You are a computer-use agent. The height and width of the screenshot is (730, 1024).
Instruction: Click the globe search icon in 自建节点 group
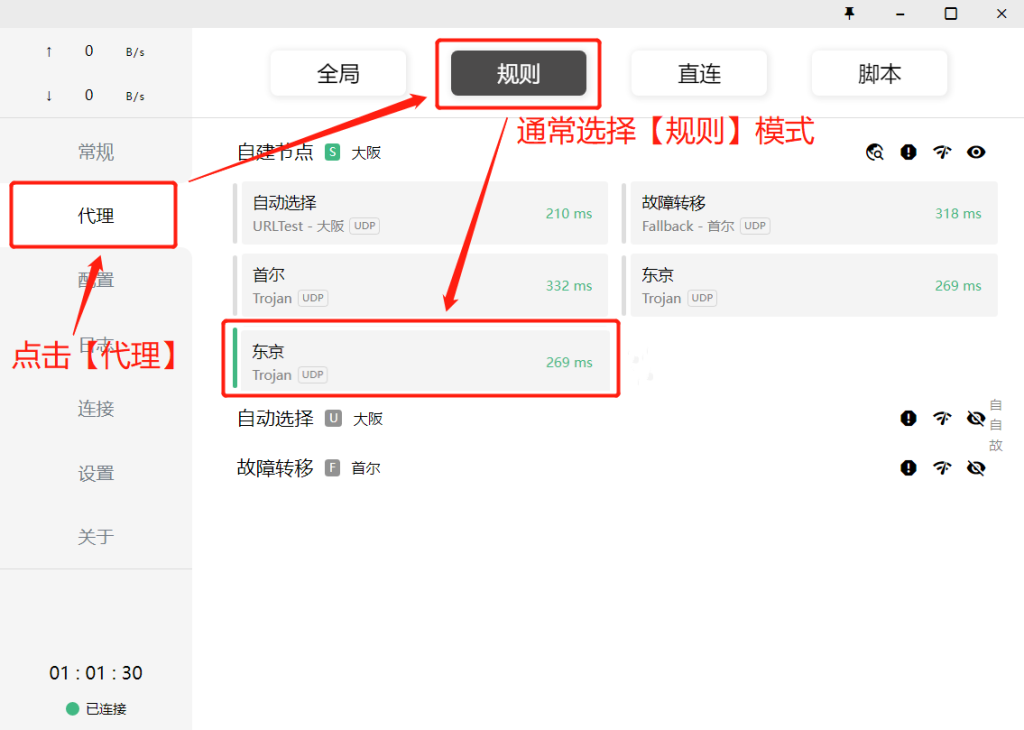point(874,152)
